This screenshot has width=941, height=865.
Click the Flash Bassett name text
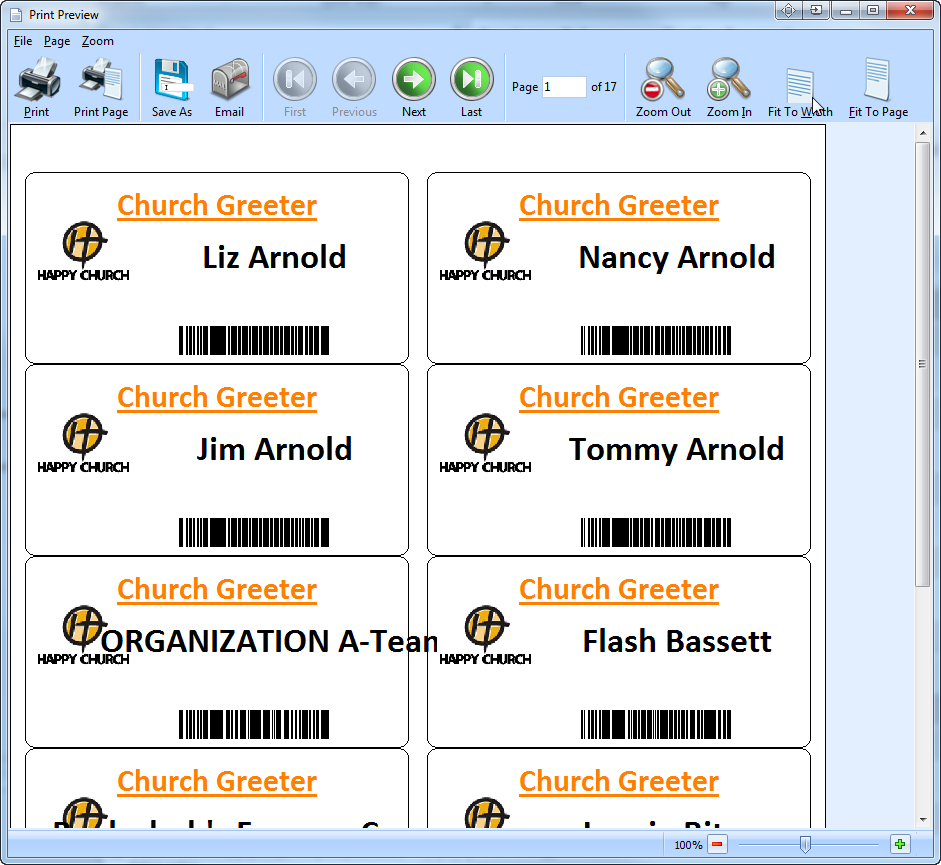point(677,642)
